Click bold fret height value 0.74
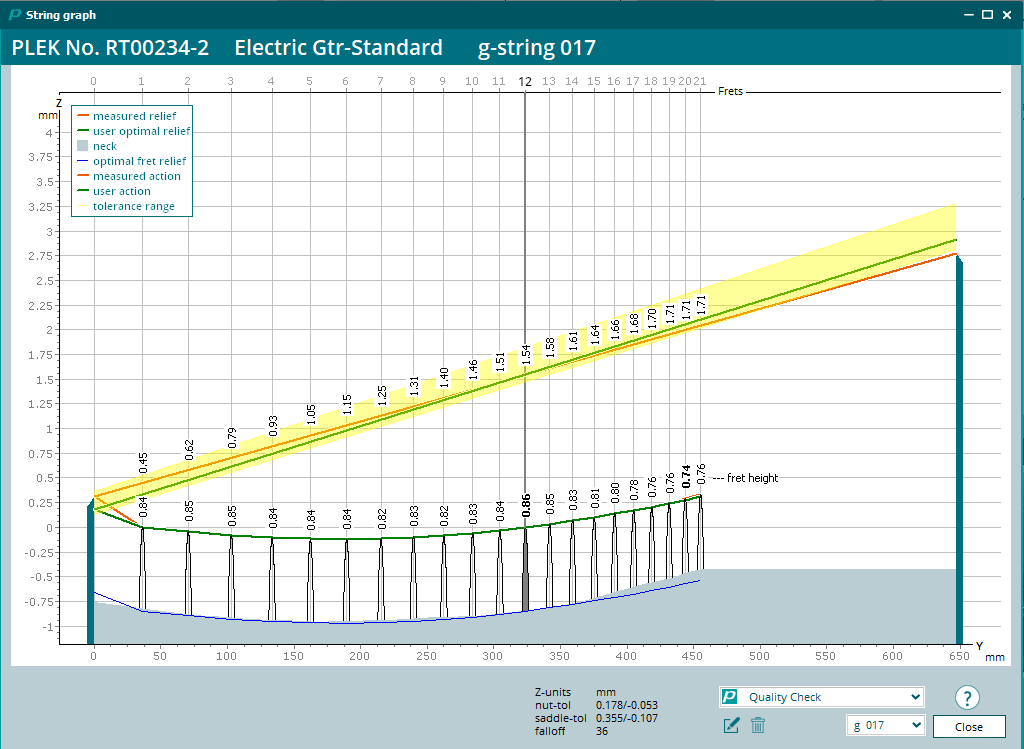This screenshot has height=749, width=1024. (x=686, y=476)
